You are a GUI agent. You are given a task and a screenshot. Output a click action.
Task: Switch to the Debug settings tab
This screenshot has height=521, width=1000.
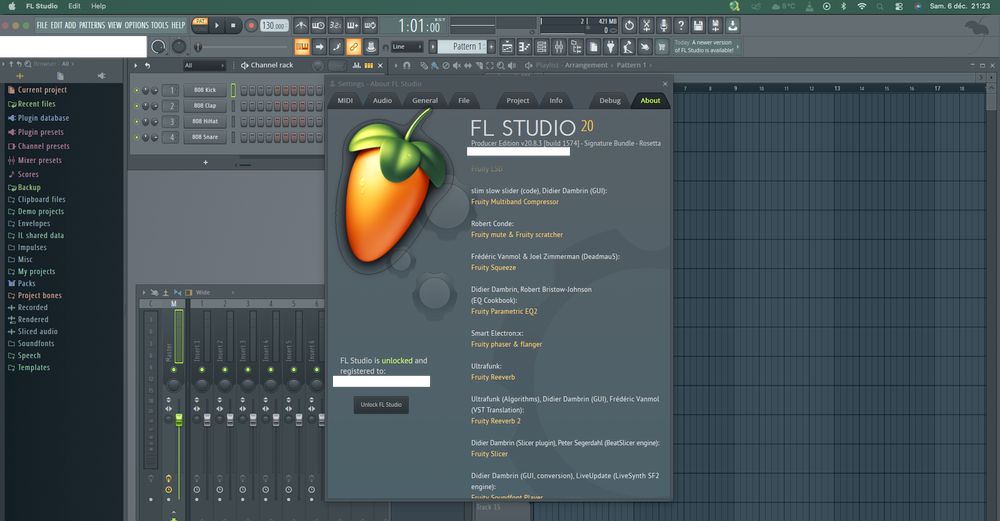pyautogui.click(x=610, y=100)
